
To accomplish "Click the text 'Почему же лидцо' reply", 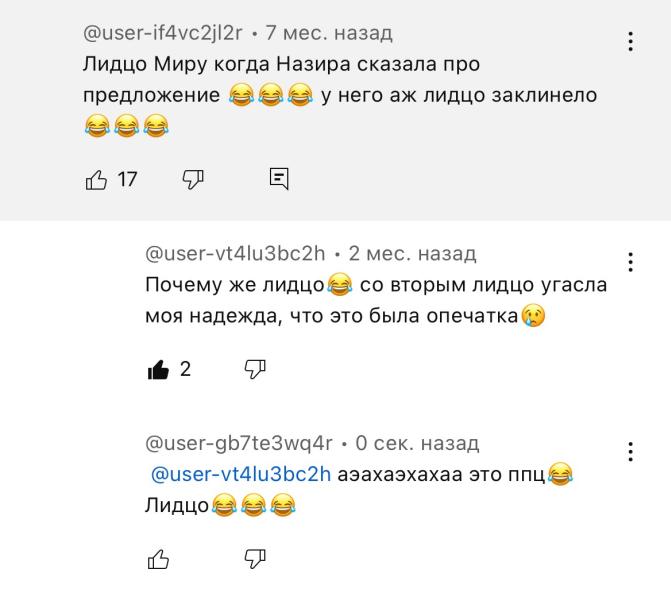I will tap(235, 285).
